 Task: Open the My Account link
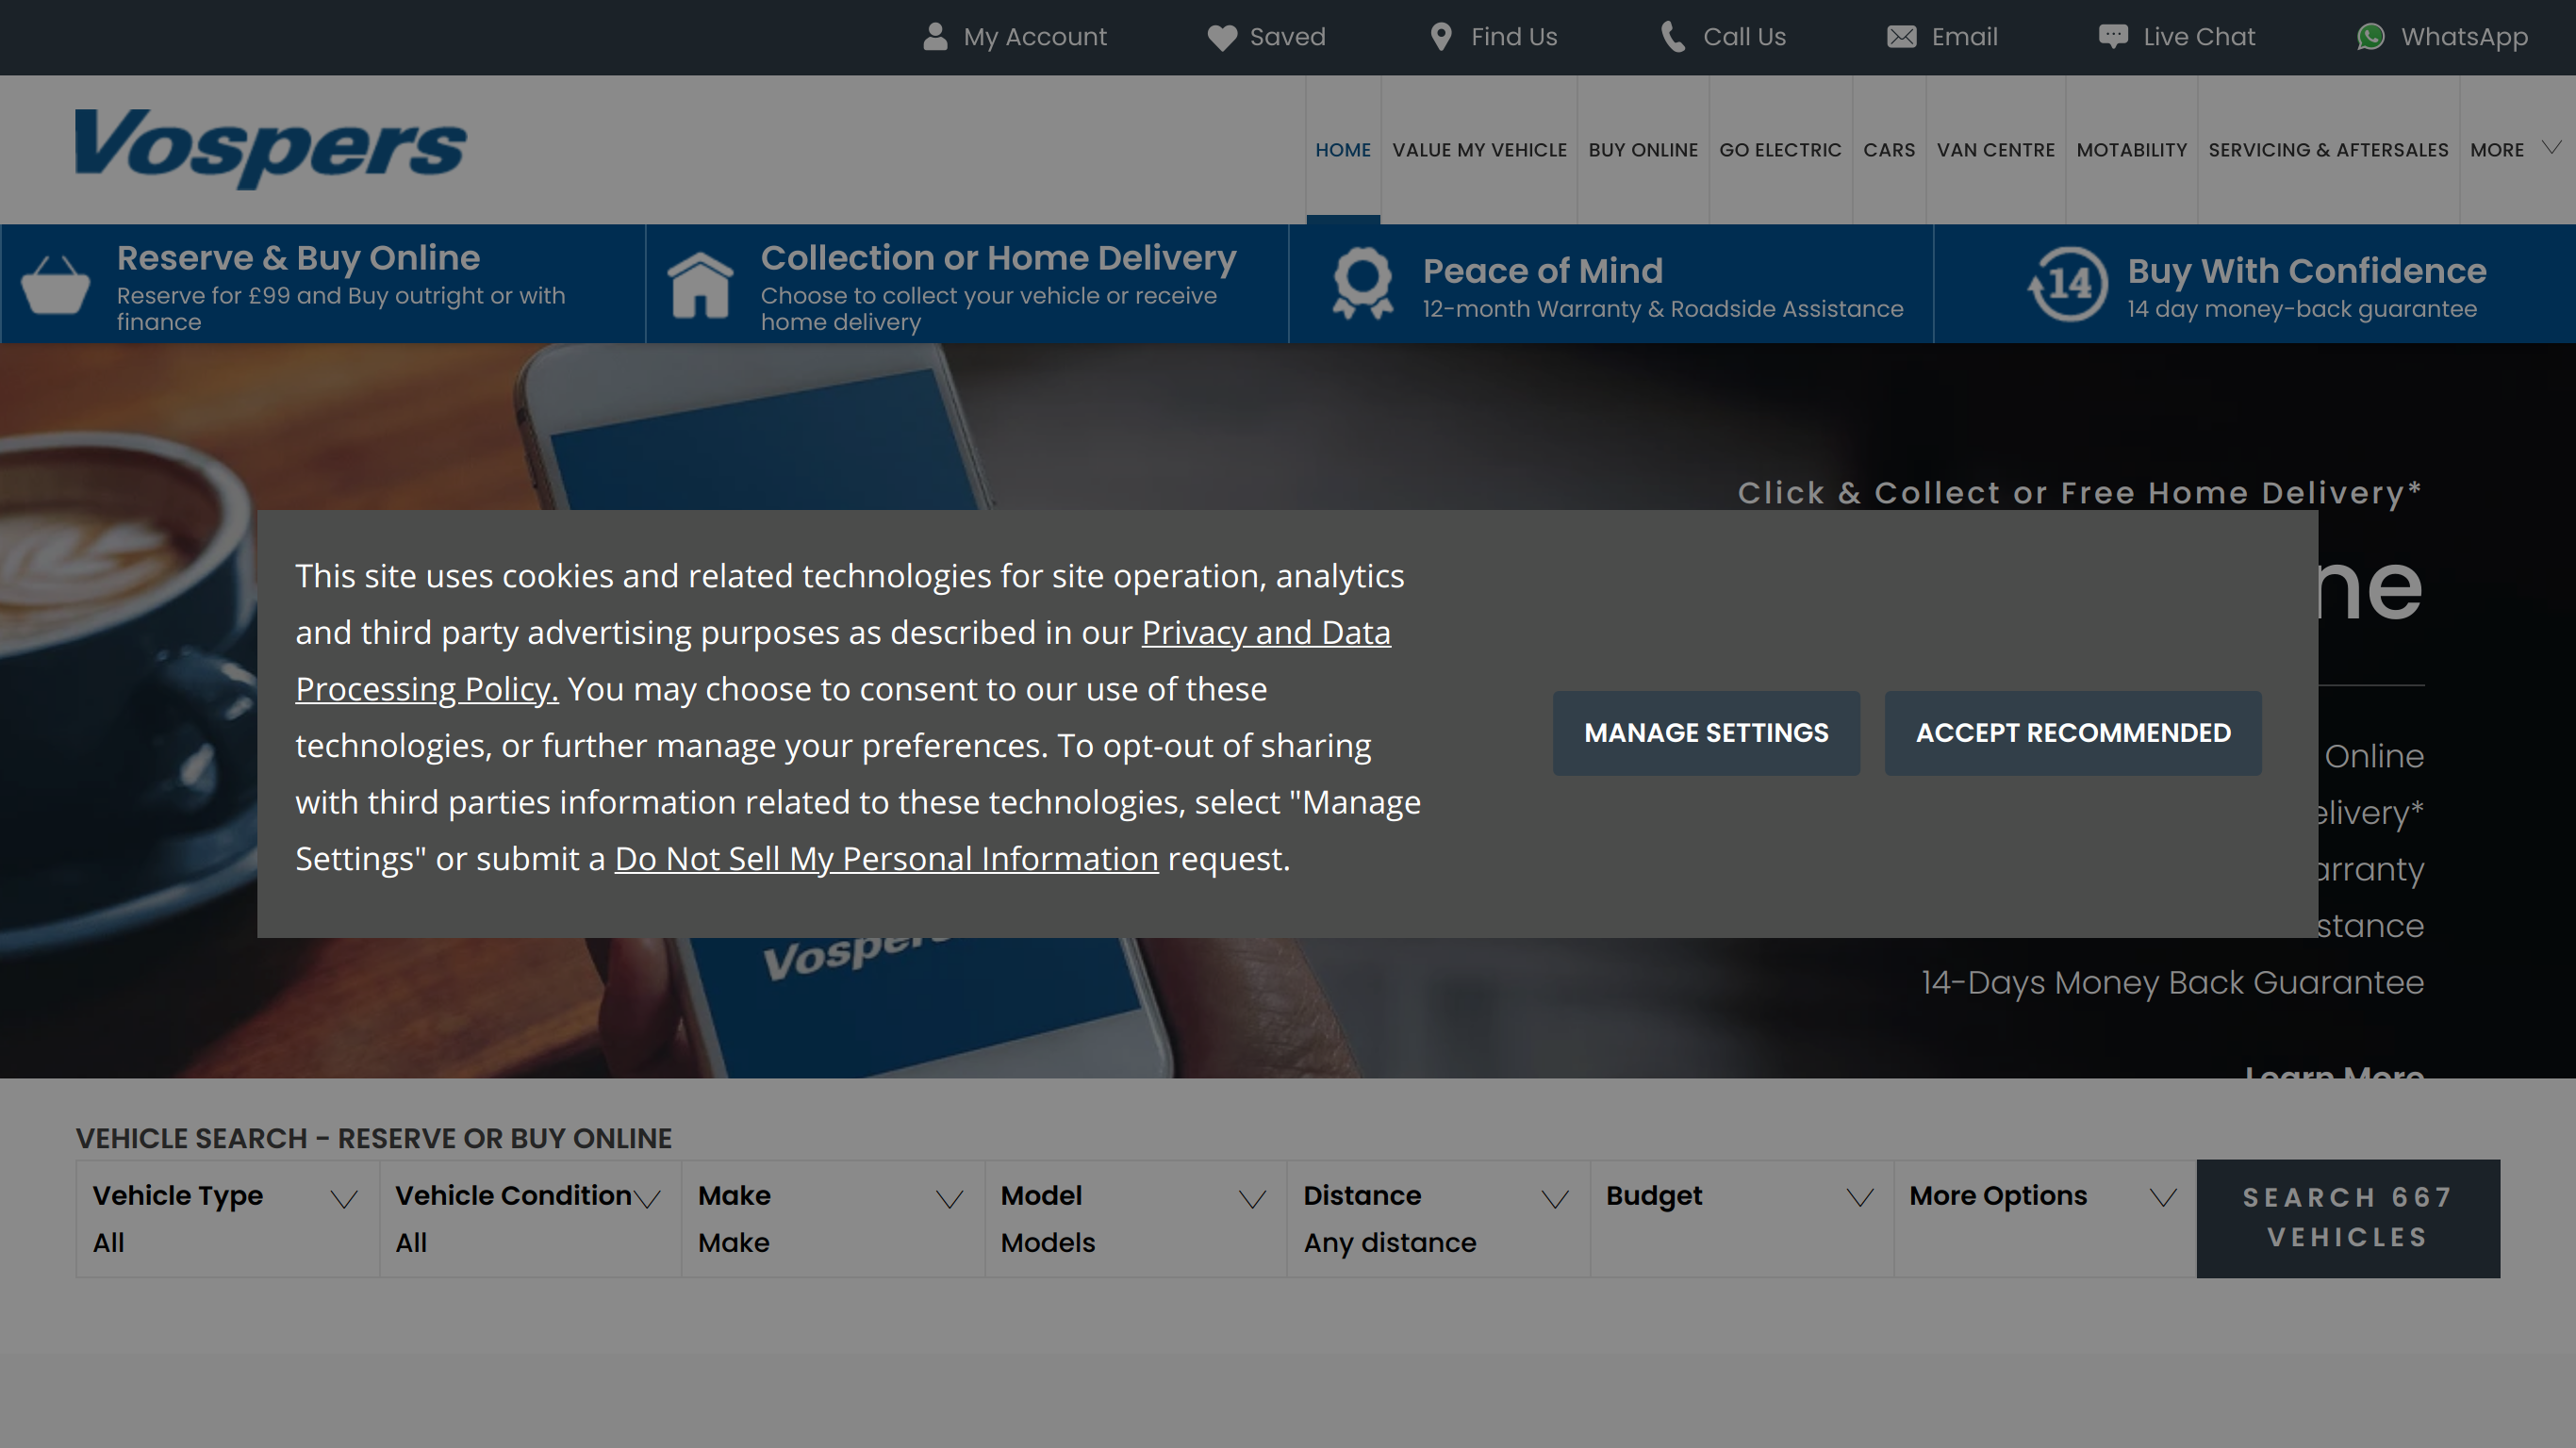click(x=1015, y=37)
